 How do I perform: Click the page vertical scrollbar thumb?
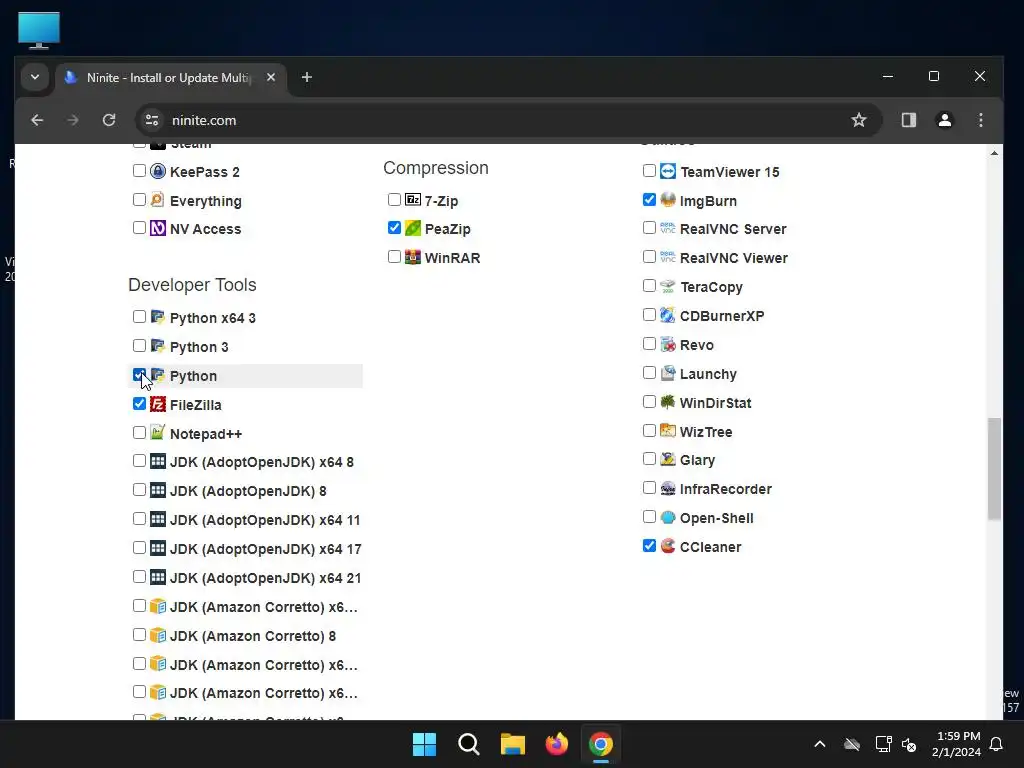point(994,468)
